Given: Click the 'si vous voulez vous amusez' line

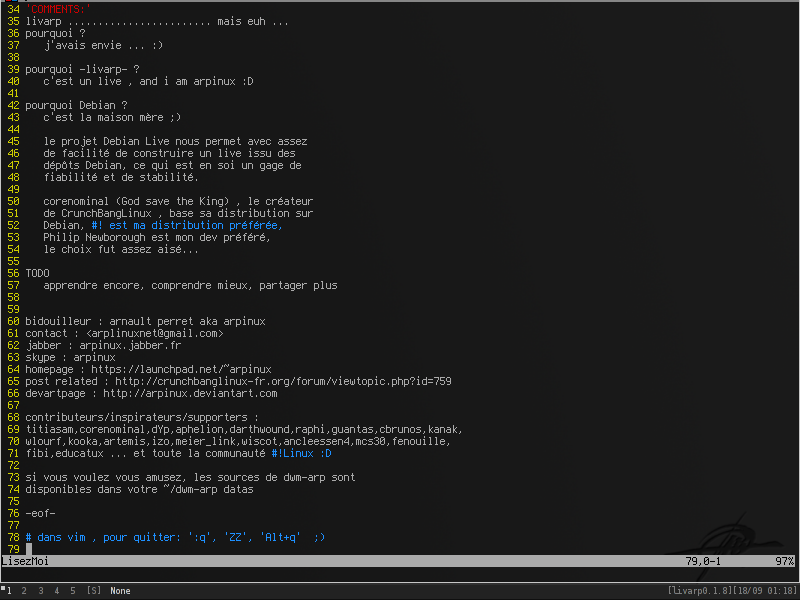Looking at the screenshot, I should tap(190, 478).
